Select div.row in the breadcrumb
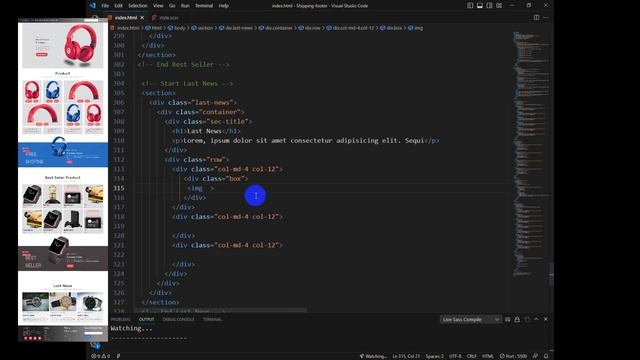 click(x=313, y=28)
